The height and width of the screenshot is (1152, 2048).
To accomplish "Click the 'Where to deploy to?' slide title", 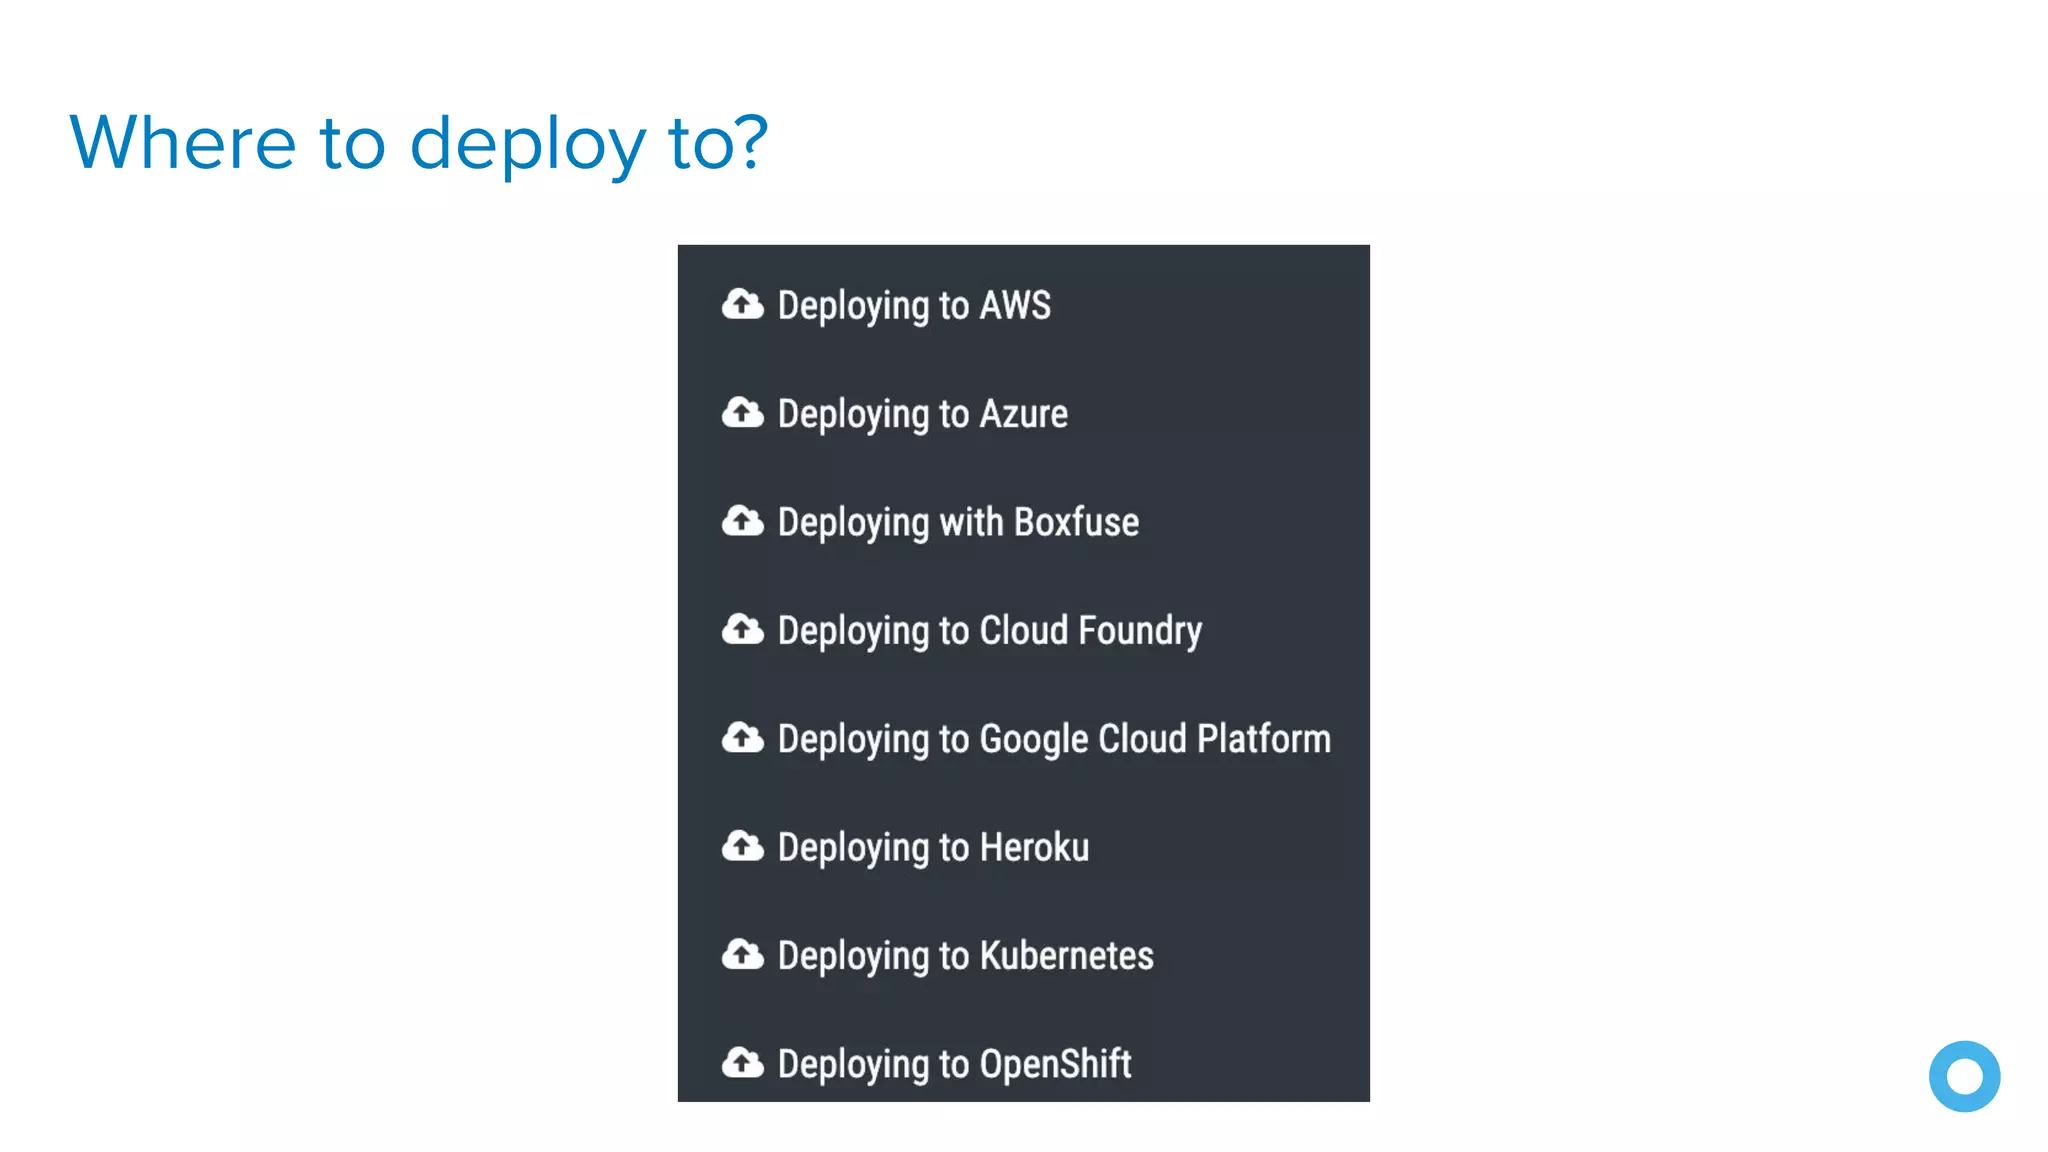I will click(418, 144).
